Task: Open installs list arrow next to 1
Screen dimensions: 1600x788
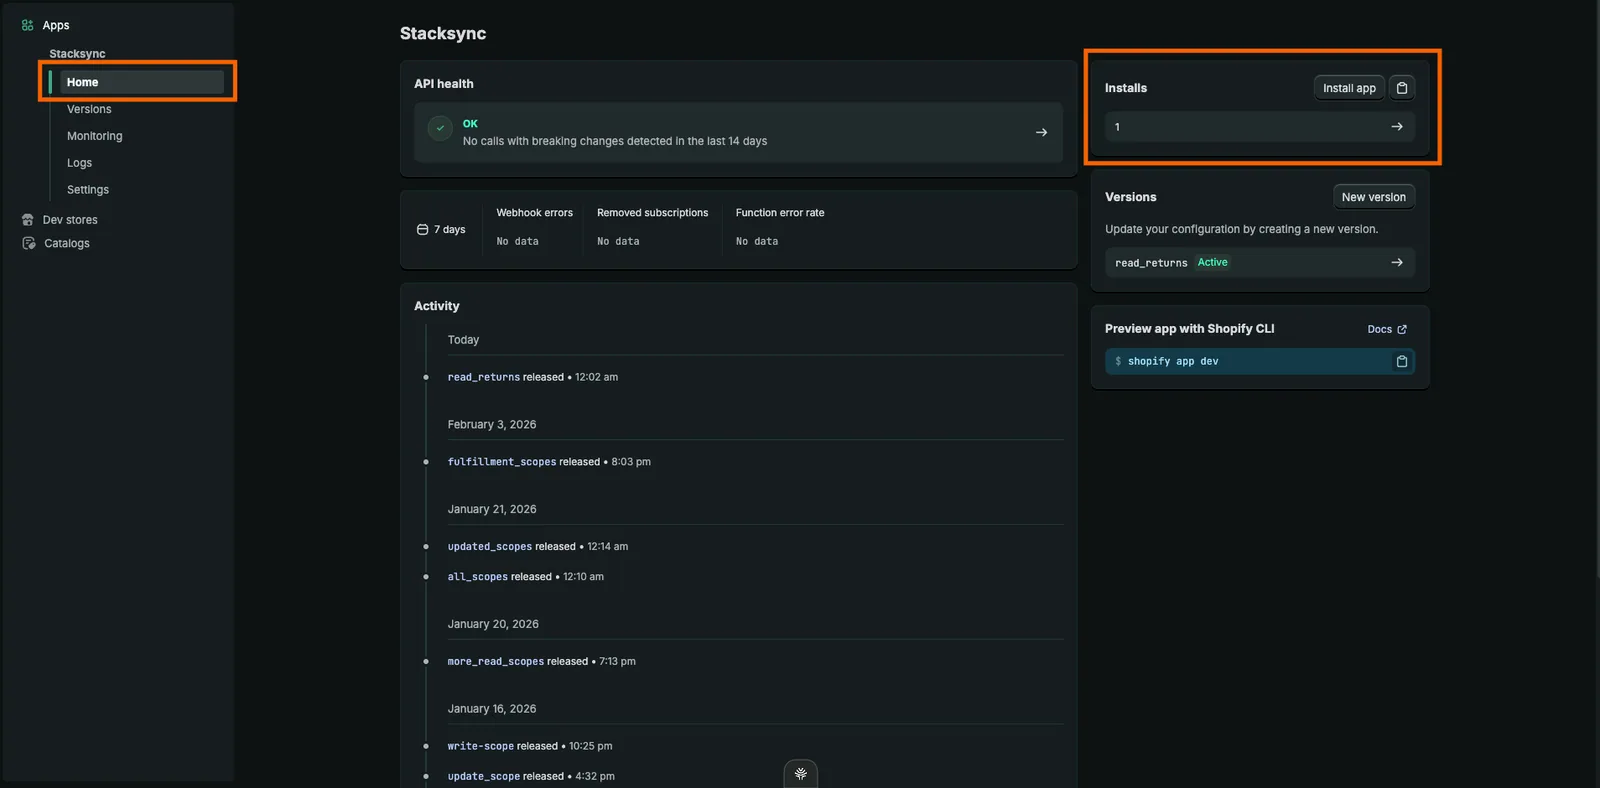Action: click(1397, 127)
